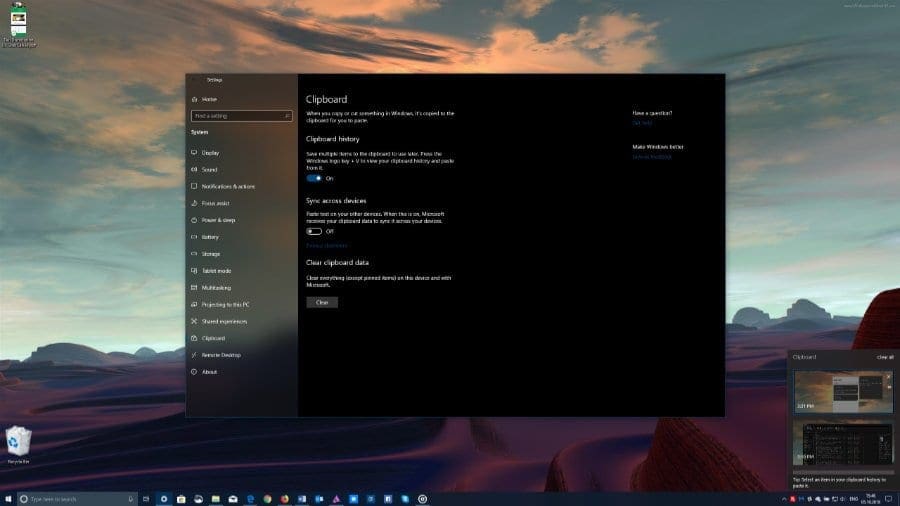900x506 pixels.
Task: Open Sound settings from the sidebar
Action: (192, 170)
